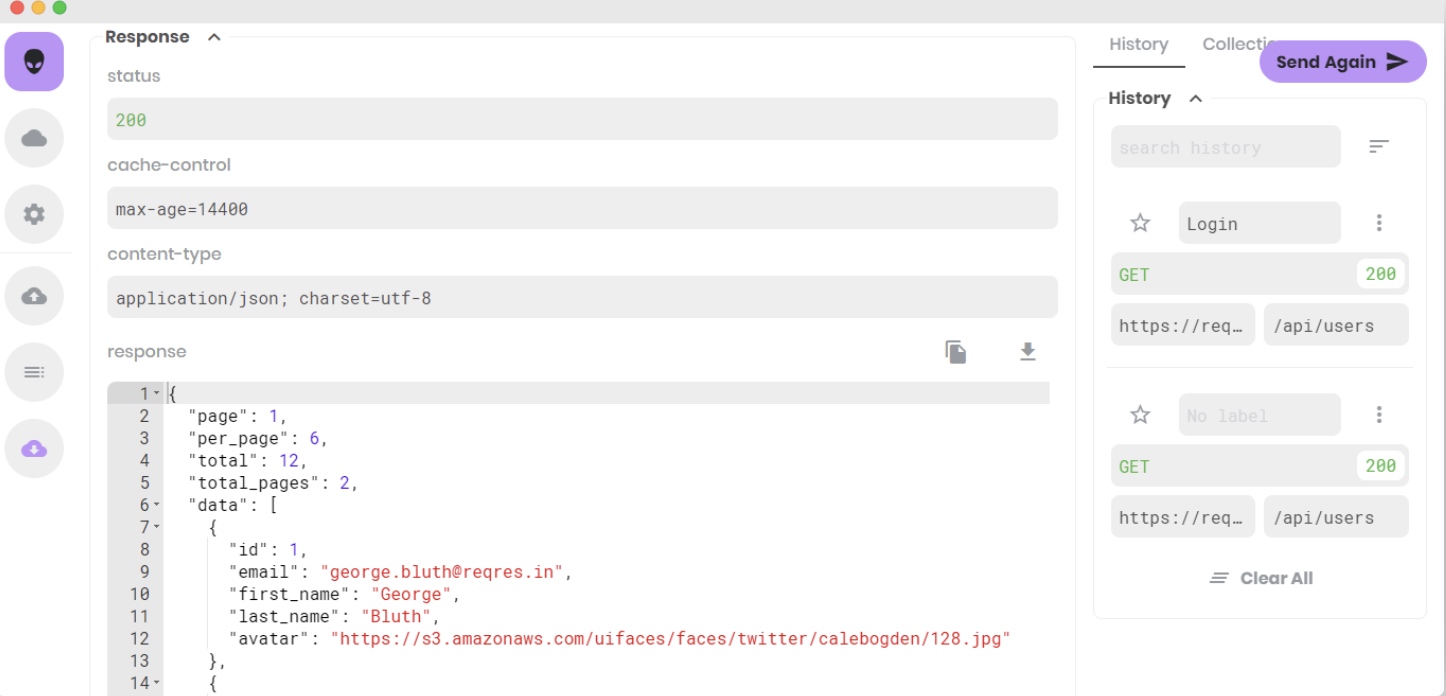Download the response body
This screenshot has height=696, width=1446.
1027,352
